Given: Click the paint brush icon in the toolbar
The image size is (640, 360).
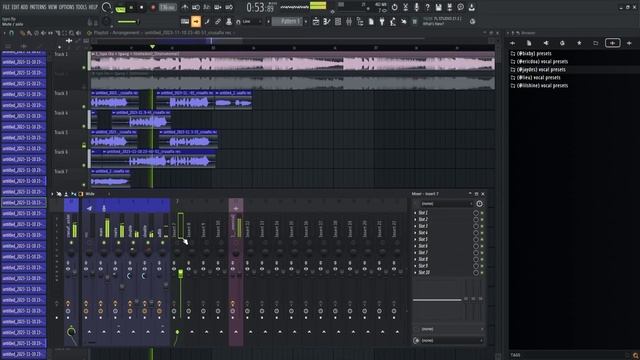Looking at the screenshot, I should 207,22.
